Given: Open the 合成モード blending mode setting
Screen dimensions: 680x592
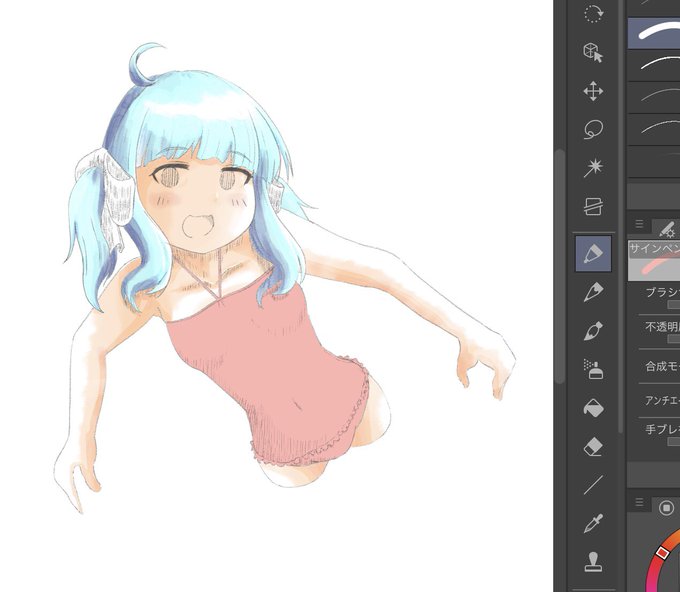Looking at the screenshot, I should click(x=662, y=367).
